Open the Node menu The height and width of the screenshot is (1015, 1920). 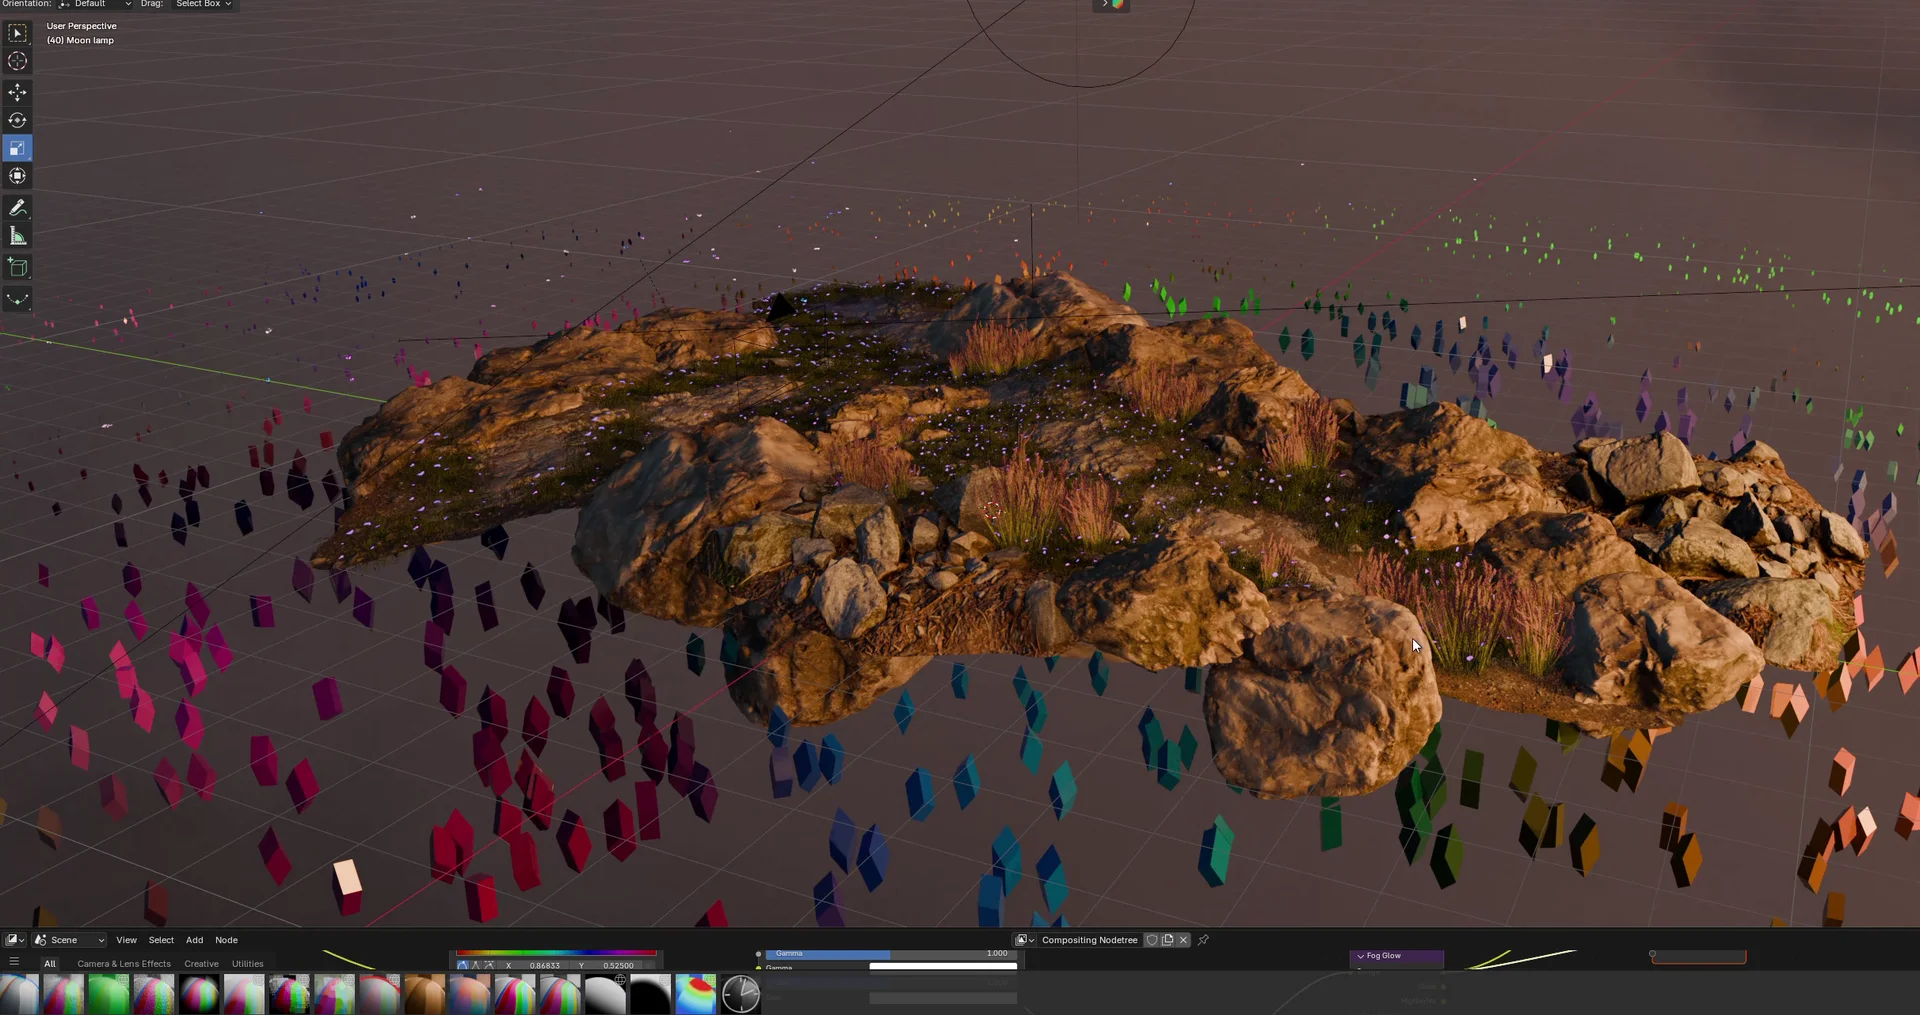(x=226, y=940)
